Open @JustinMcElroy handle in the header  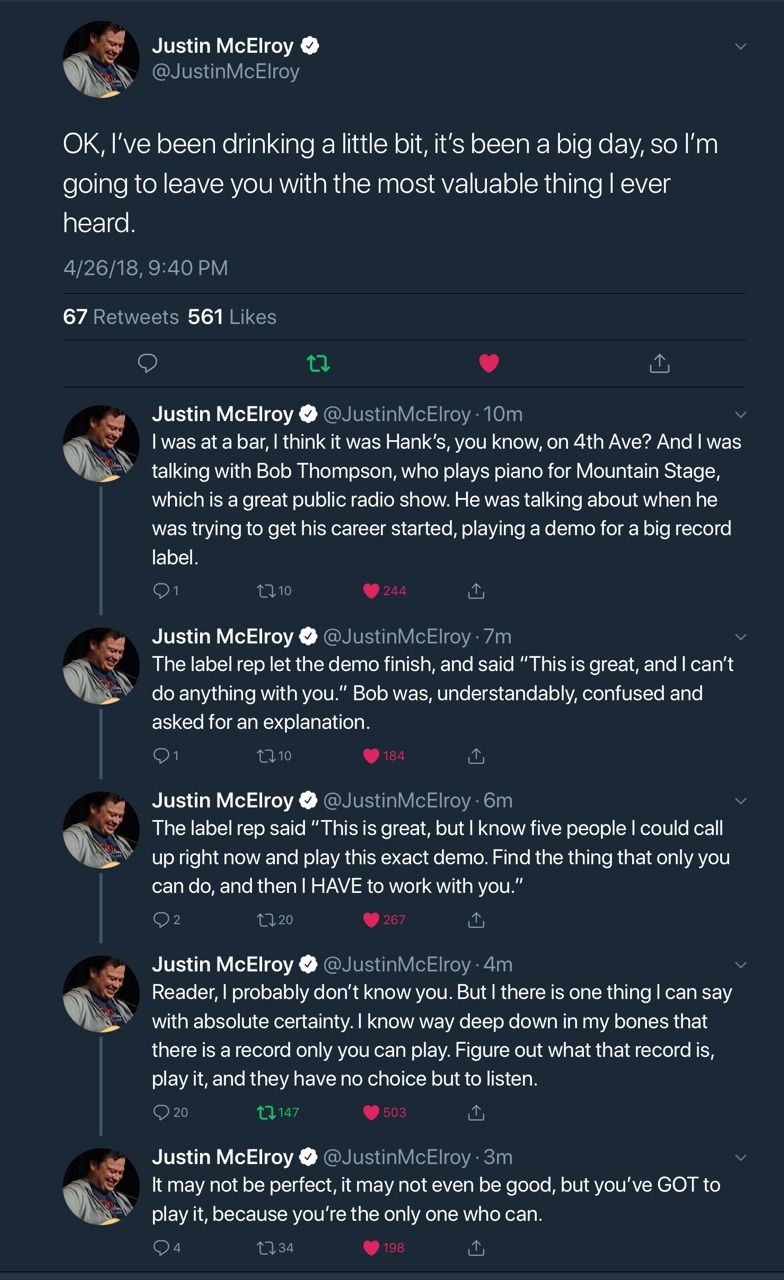225,72
